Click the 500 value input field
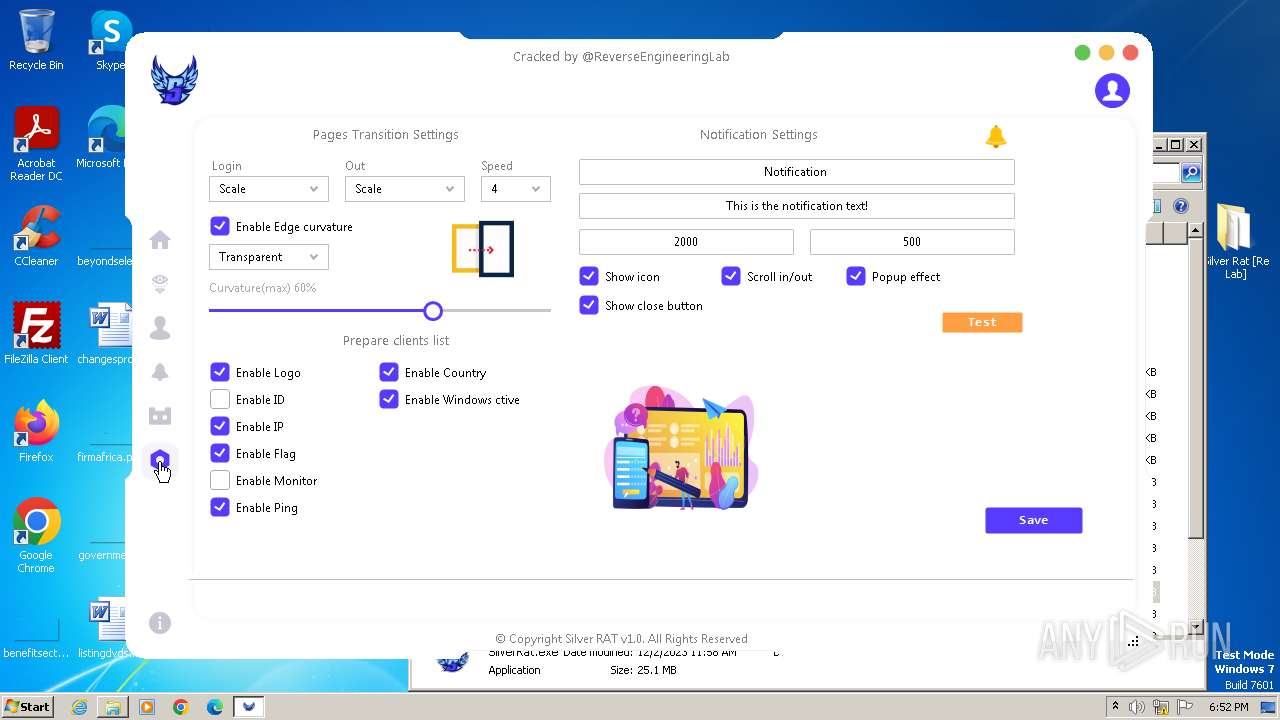 912,242
